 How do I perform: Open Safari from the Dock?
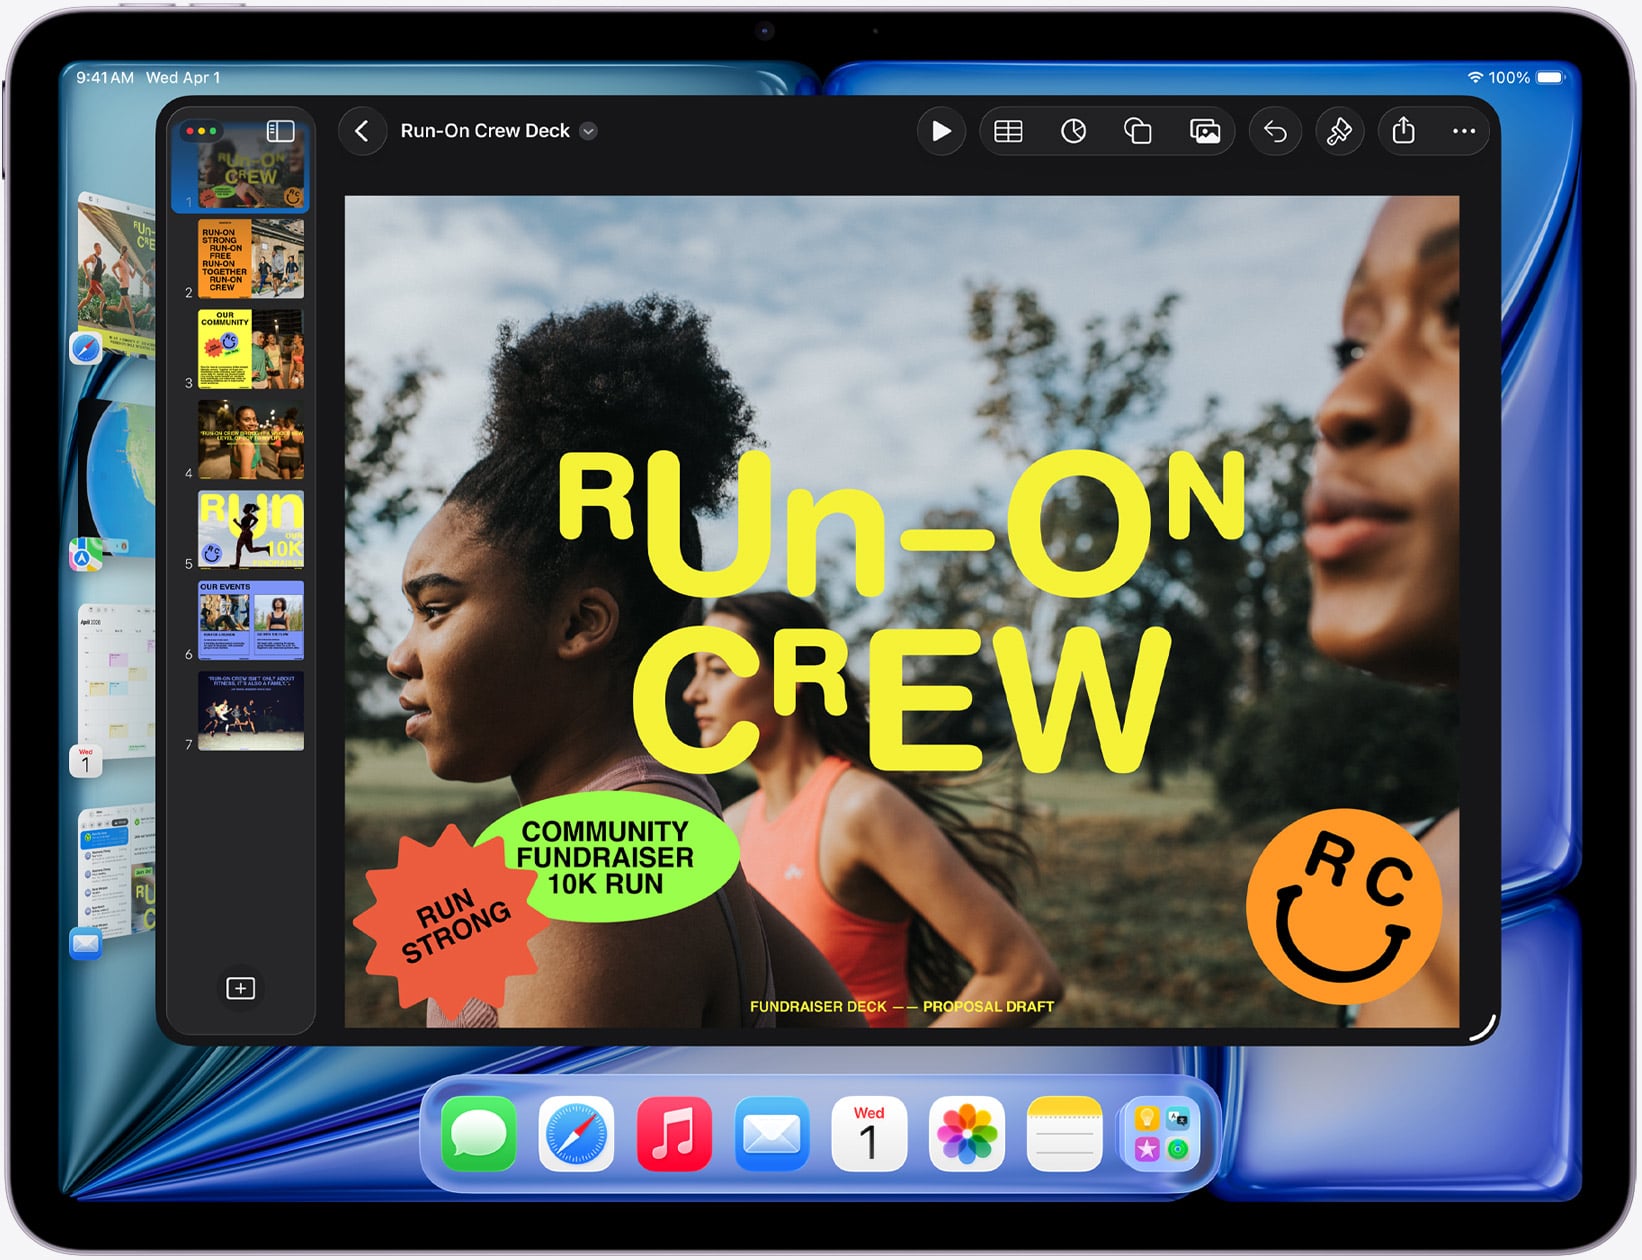(x=575, y=1133)
